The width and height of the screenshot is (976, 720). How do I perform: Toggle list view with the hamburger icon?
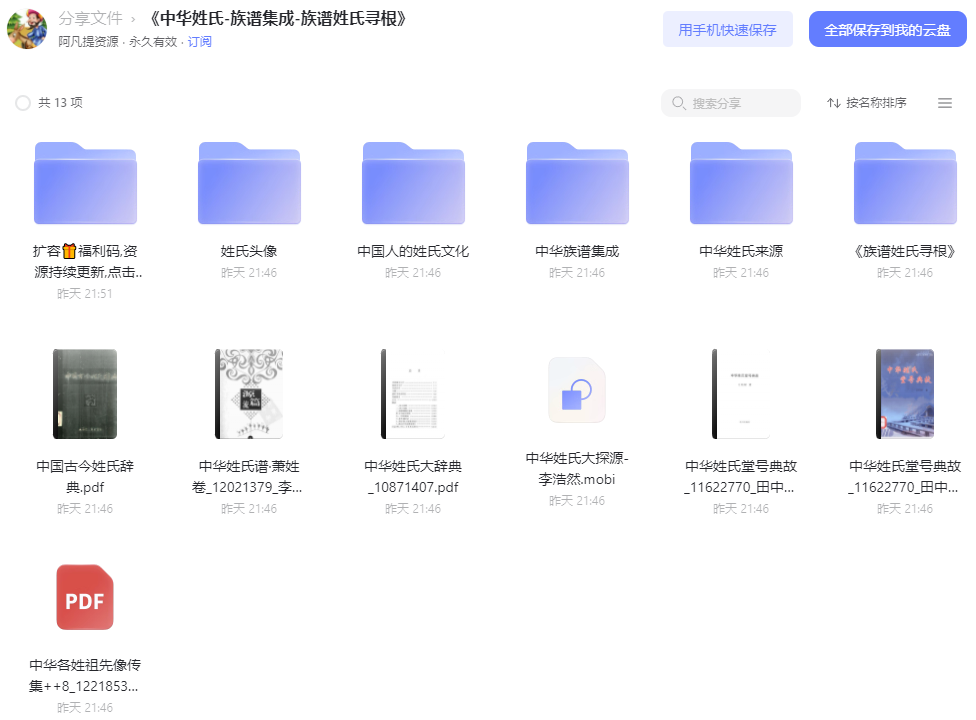click(945, 103)
